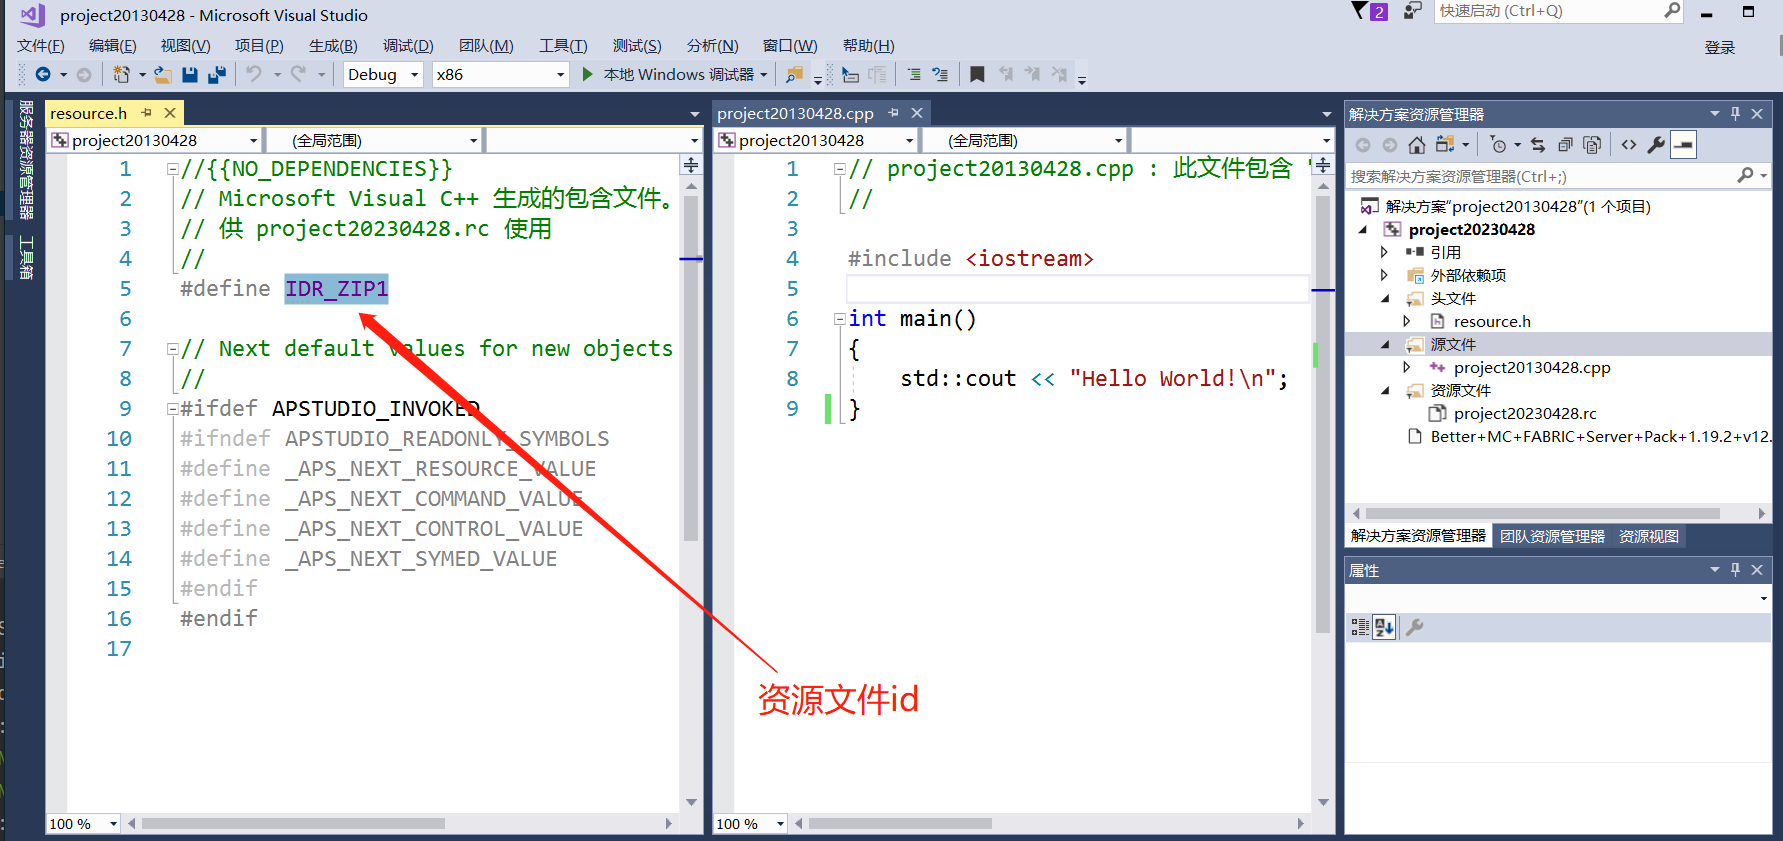Click the bookmark icon in the main toolbar
Screen dimensions: 1783x841
point(977,74)
